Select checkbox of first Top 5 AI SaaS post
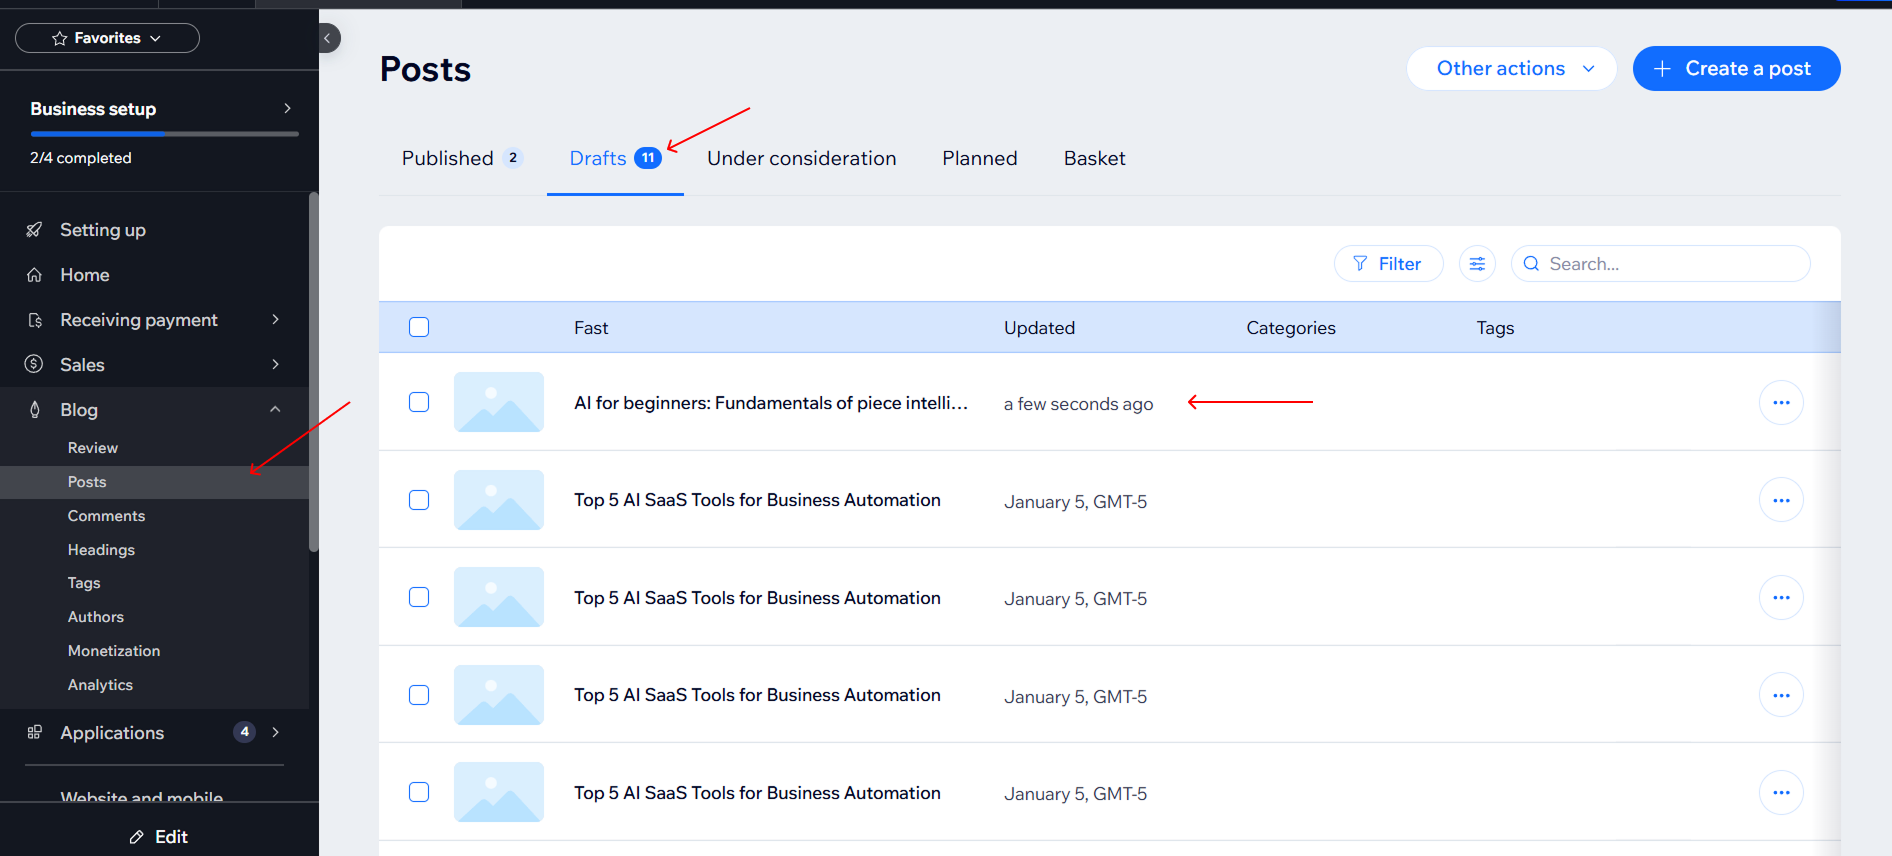Screen dimensions: 1892x856 click(x=419, y=500)
